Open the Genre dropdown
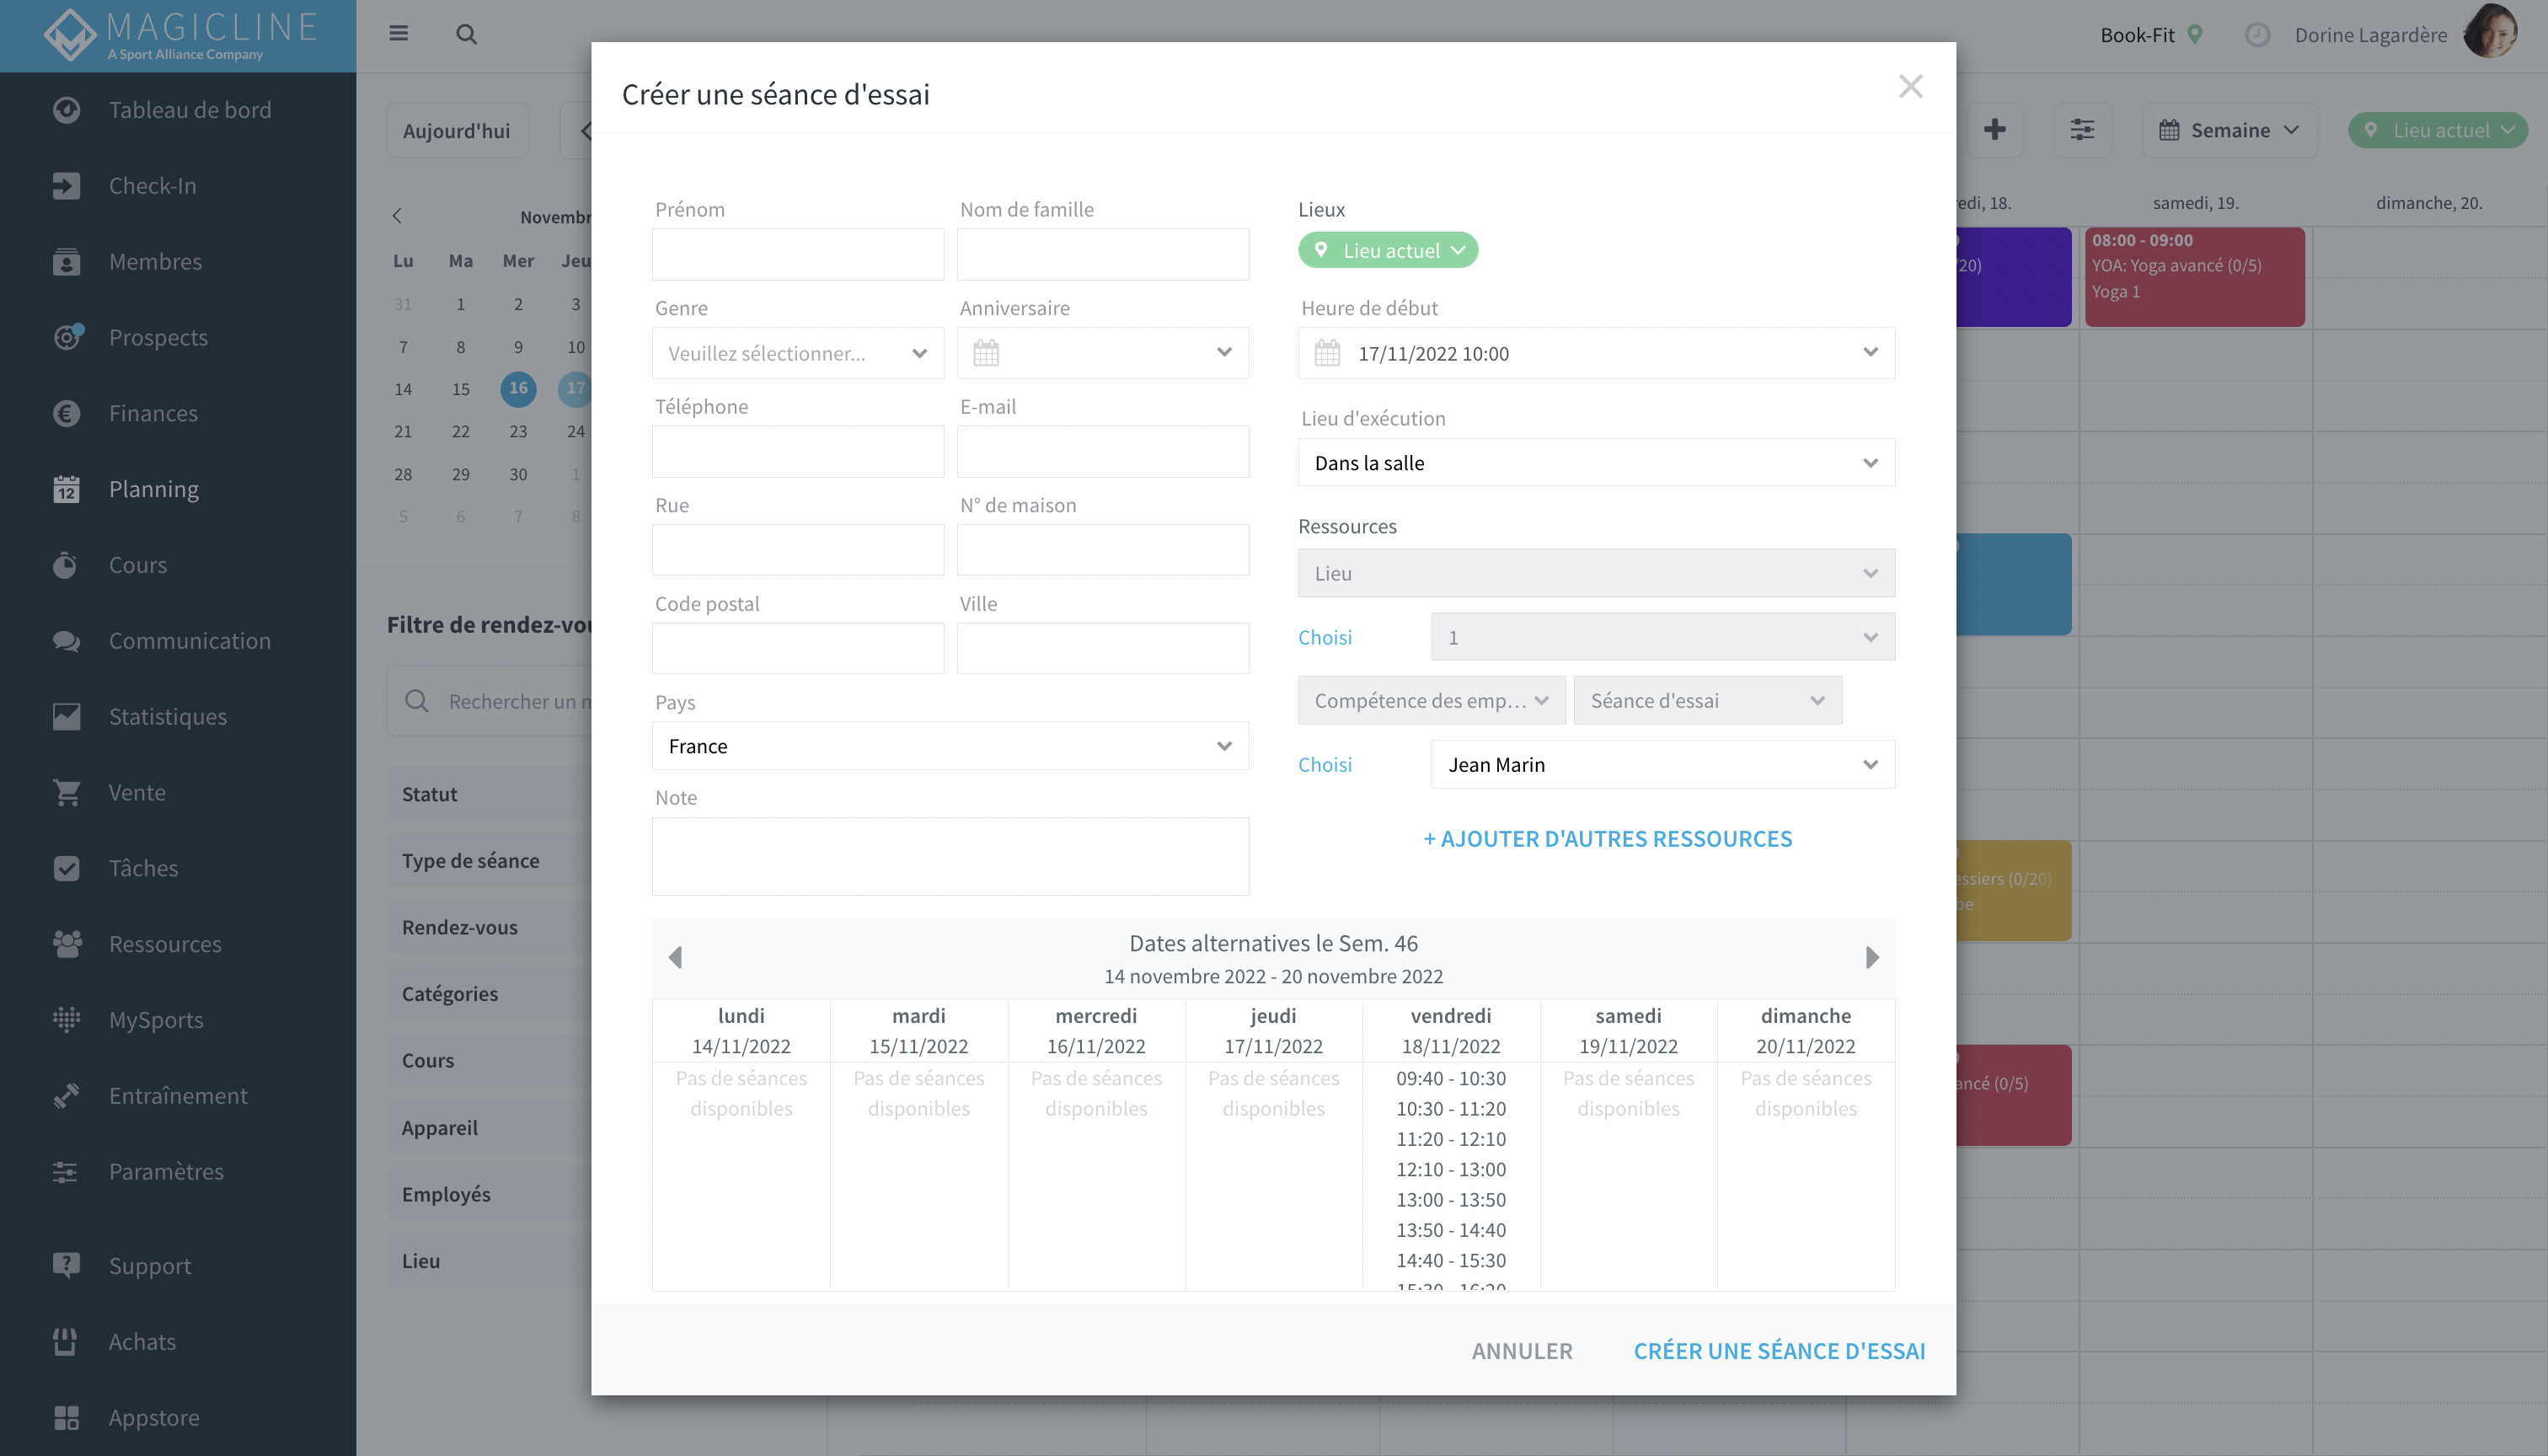 [797, 353]
